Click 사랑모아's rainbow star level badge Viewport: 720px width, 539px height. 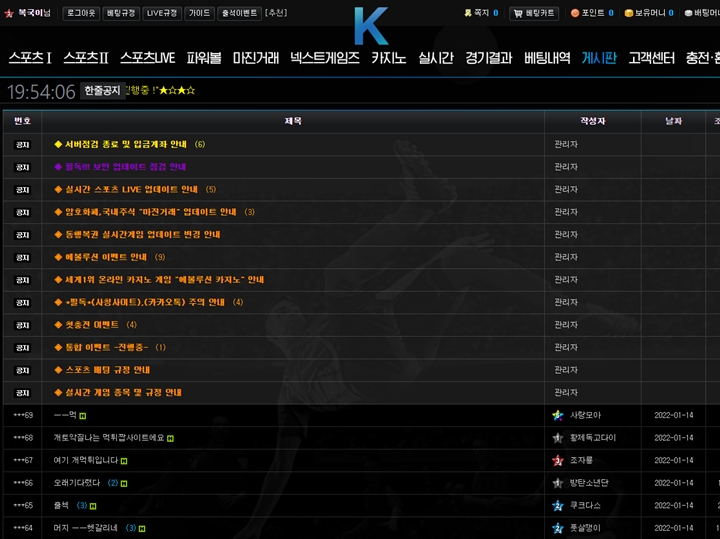point(557,415)
